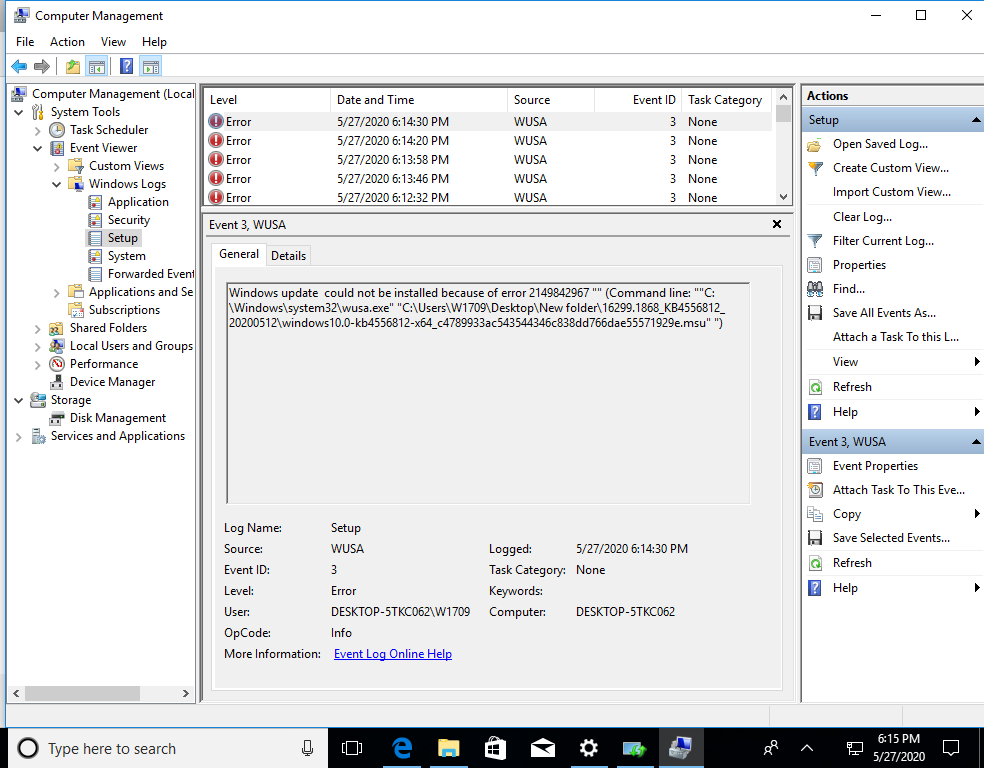
Task: Click Event Properties action
Action: tap(875, 466)
